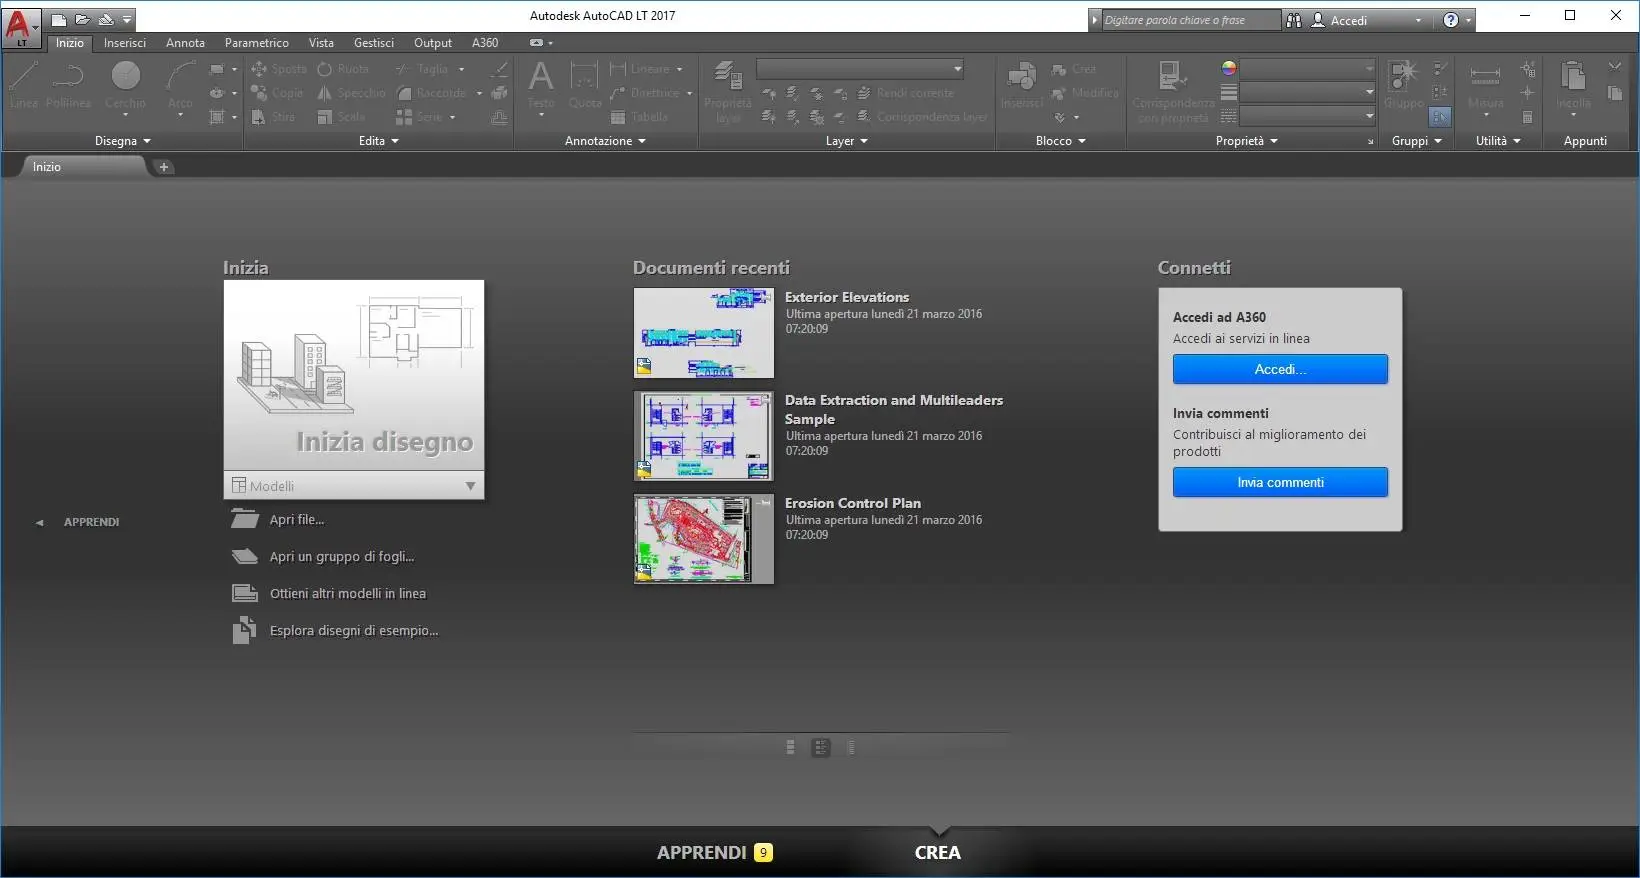This screenshot has width=1640, height=878.
Task: Click the Tabella table tool
Action: 639,117
